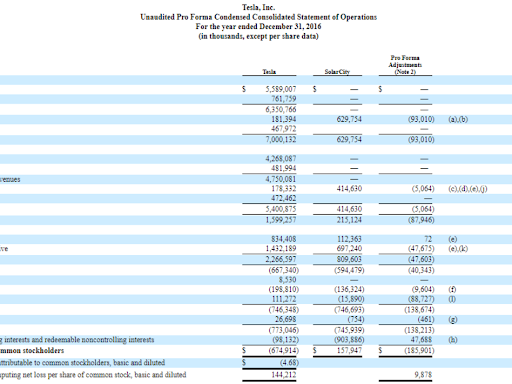Select the Tesla total 2,266,597
The image size is (512, 384).
[281, 259]
